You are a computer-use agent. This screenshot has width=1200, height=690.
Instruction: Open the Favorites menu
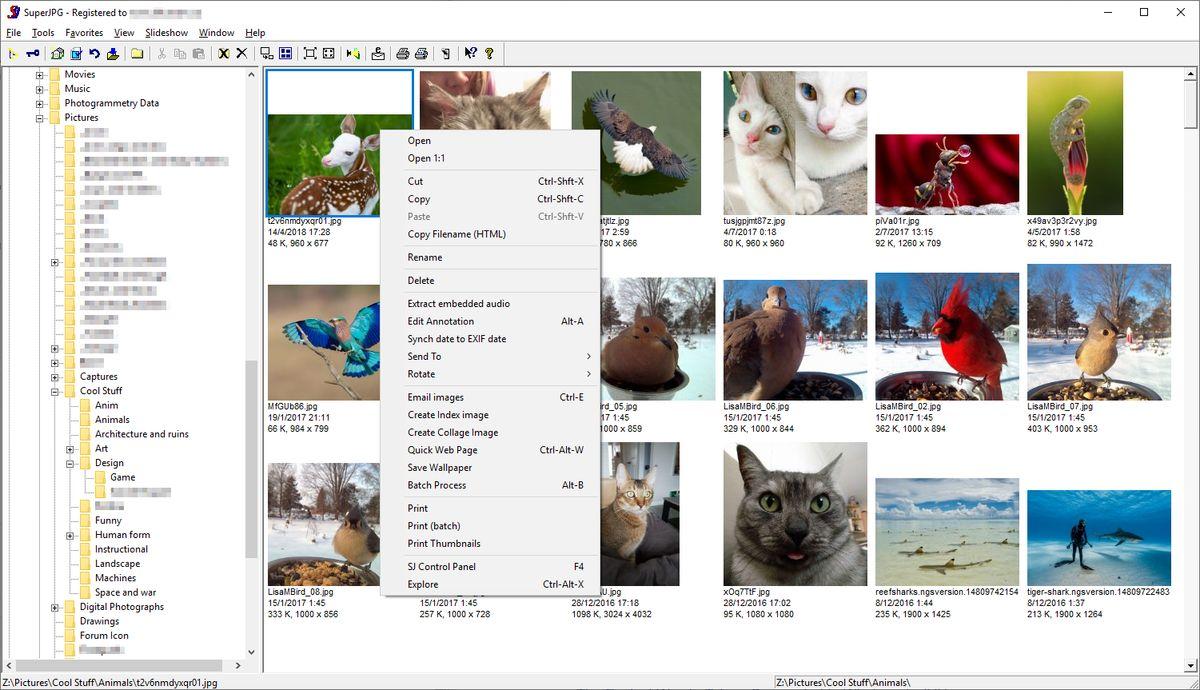click(84, 33)
